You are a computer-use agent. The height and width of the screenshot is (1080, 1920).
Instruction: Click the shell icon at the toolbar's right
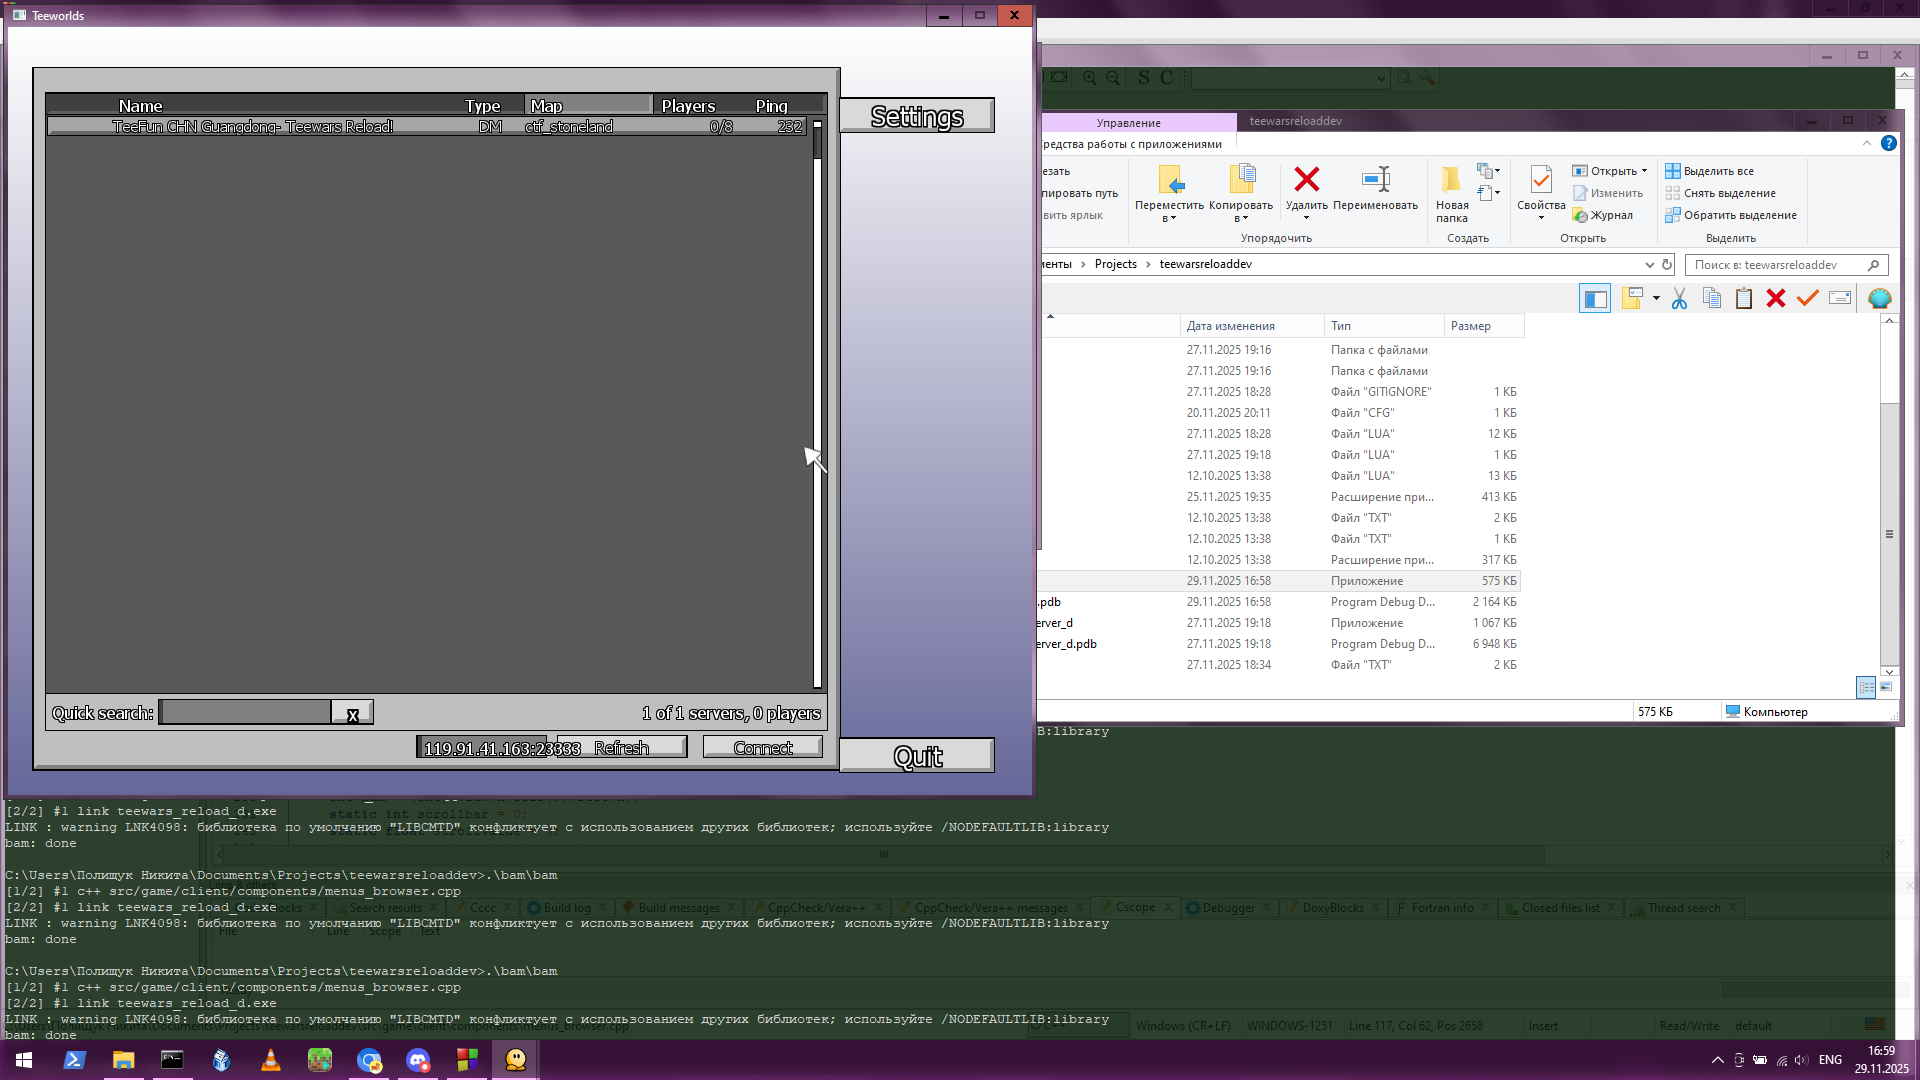[x=1879, y=298]
